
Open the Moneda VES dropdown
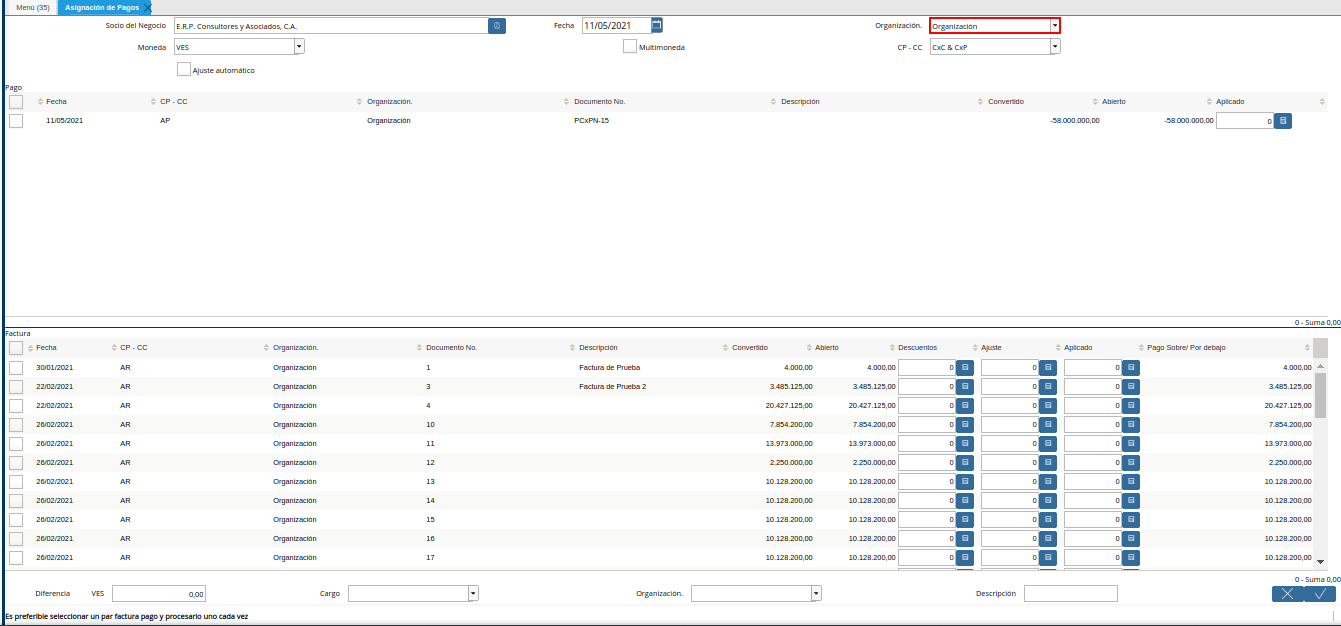pyautogui.click(x=298, y=46)
